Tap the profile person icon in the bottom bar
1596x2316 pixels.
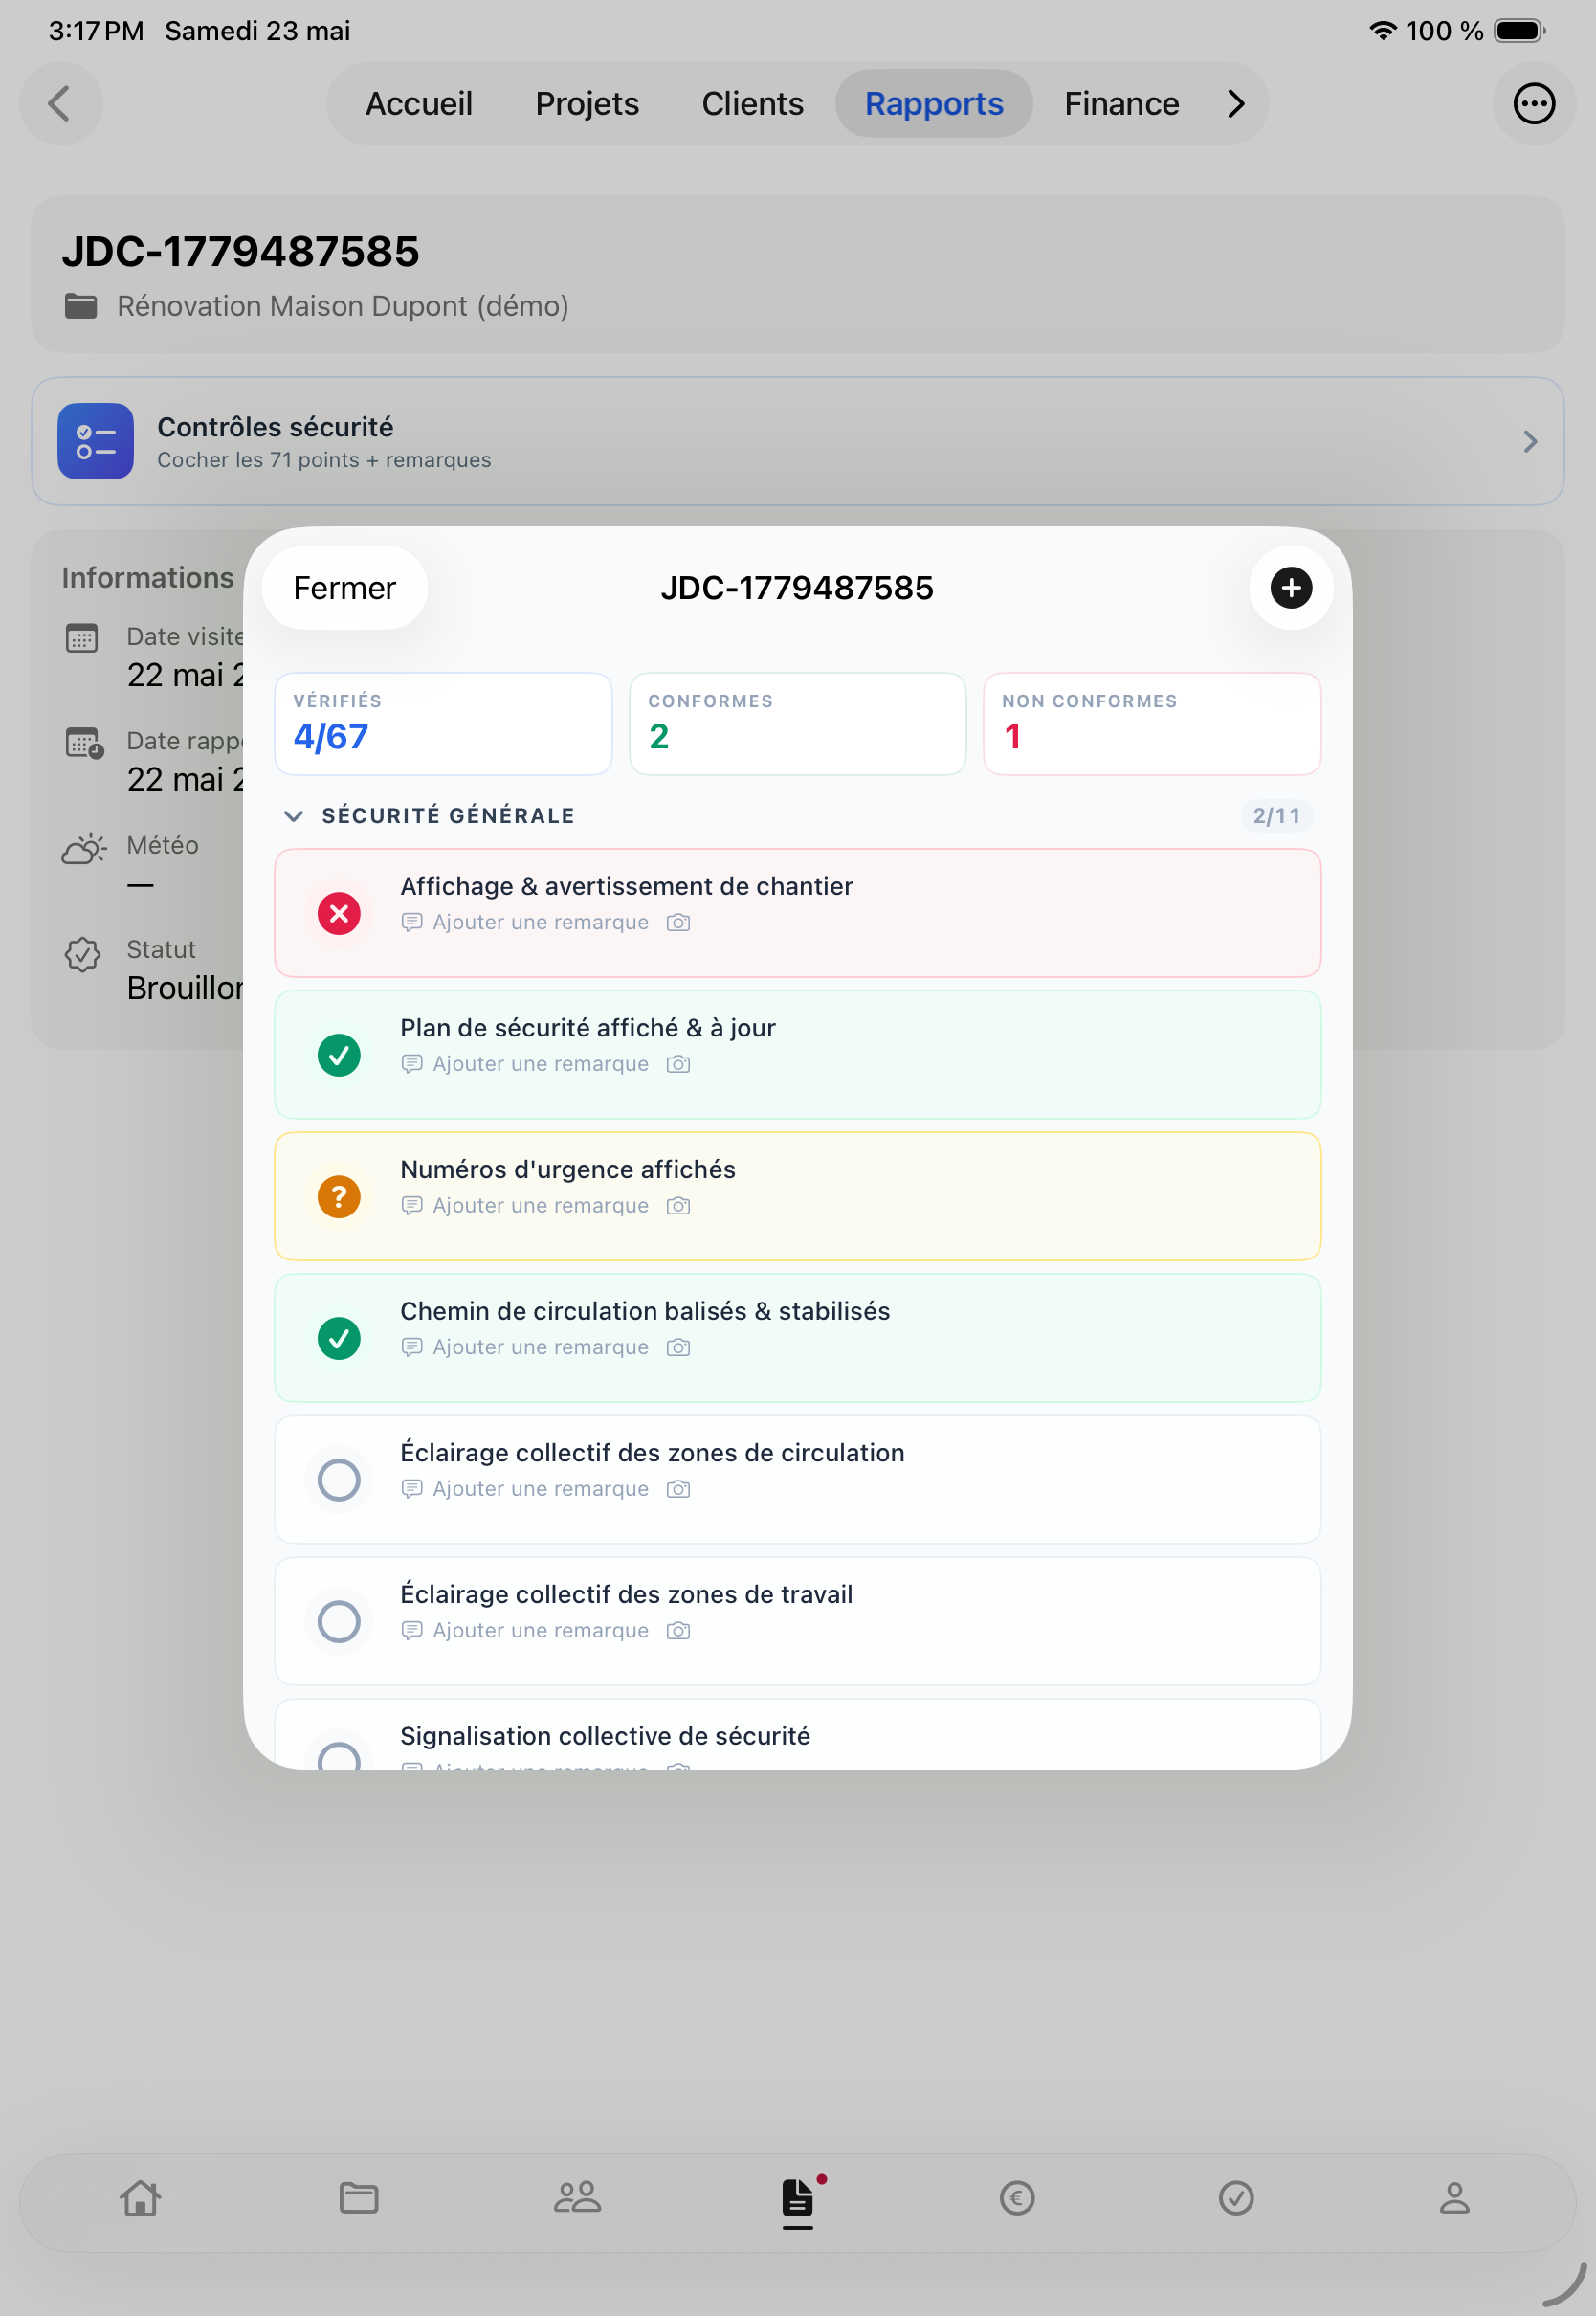point(1455,2197)
